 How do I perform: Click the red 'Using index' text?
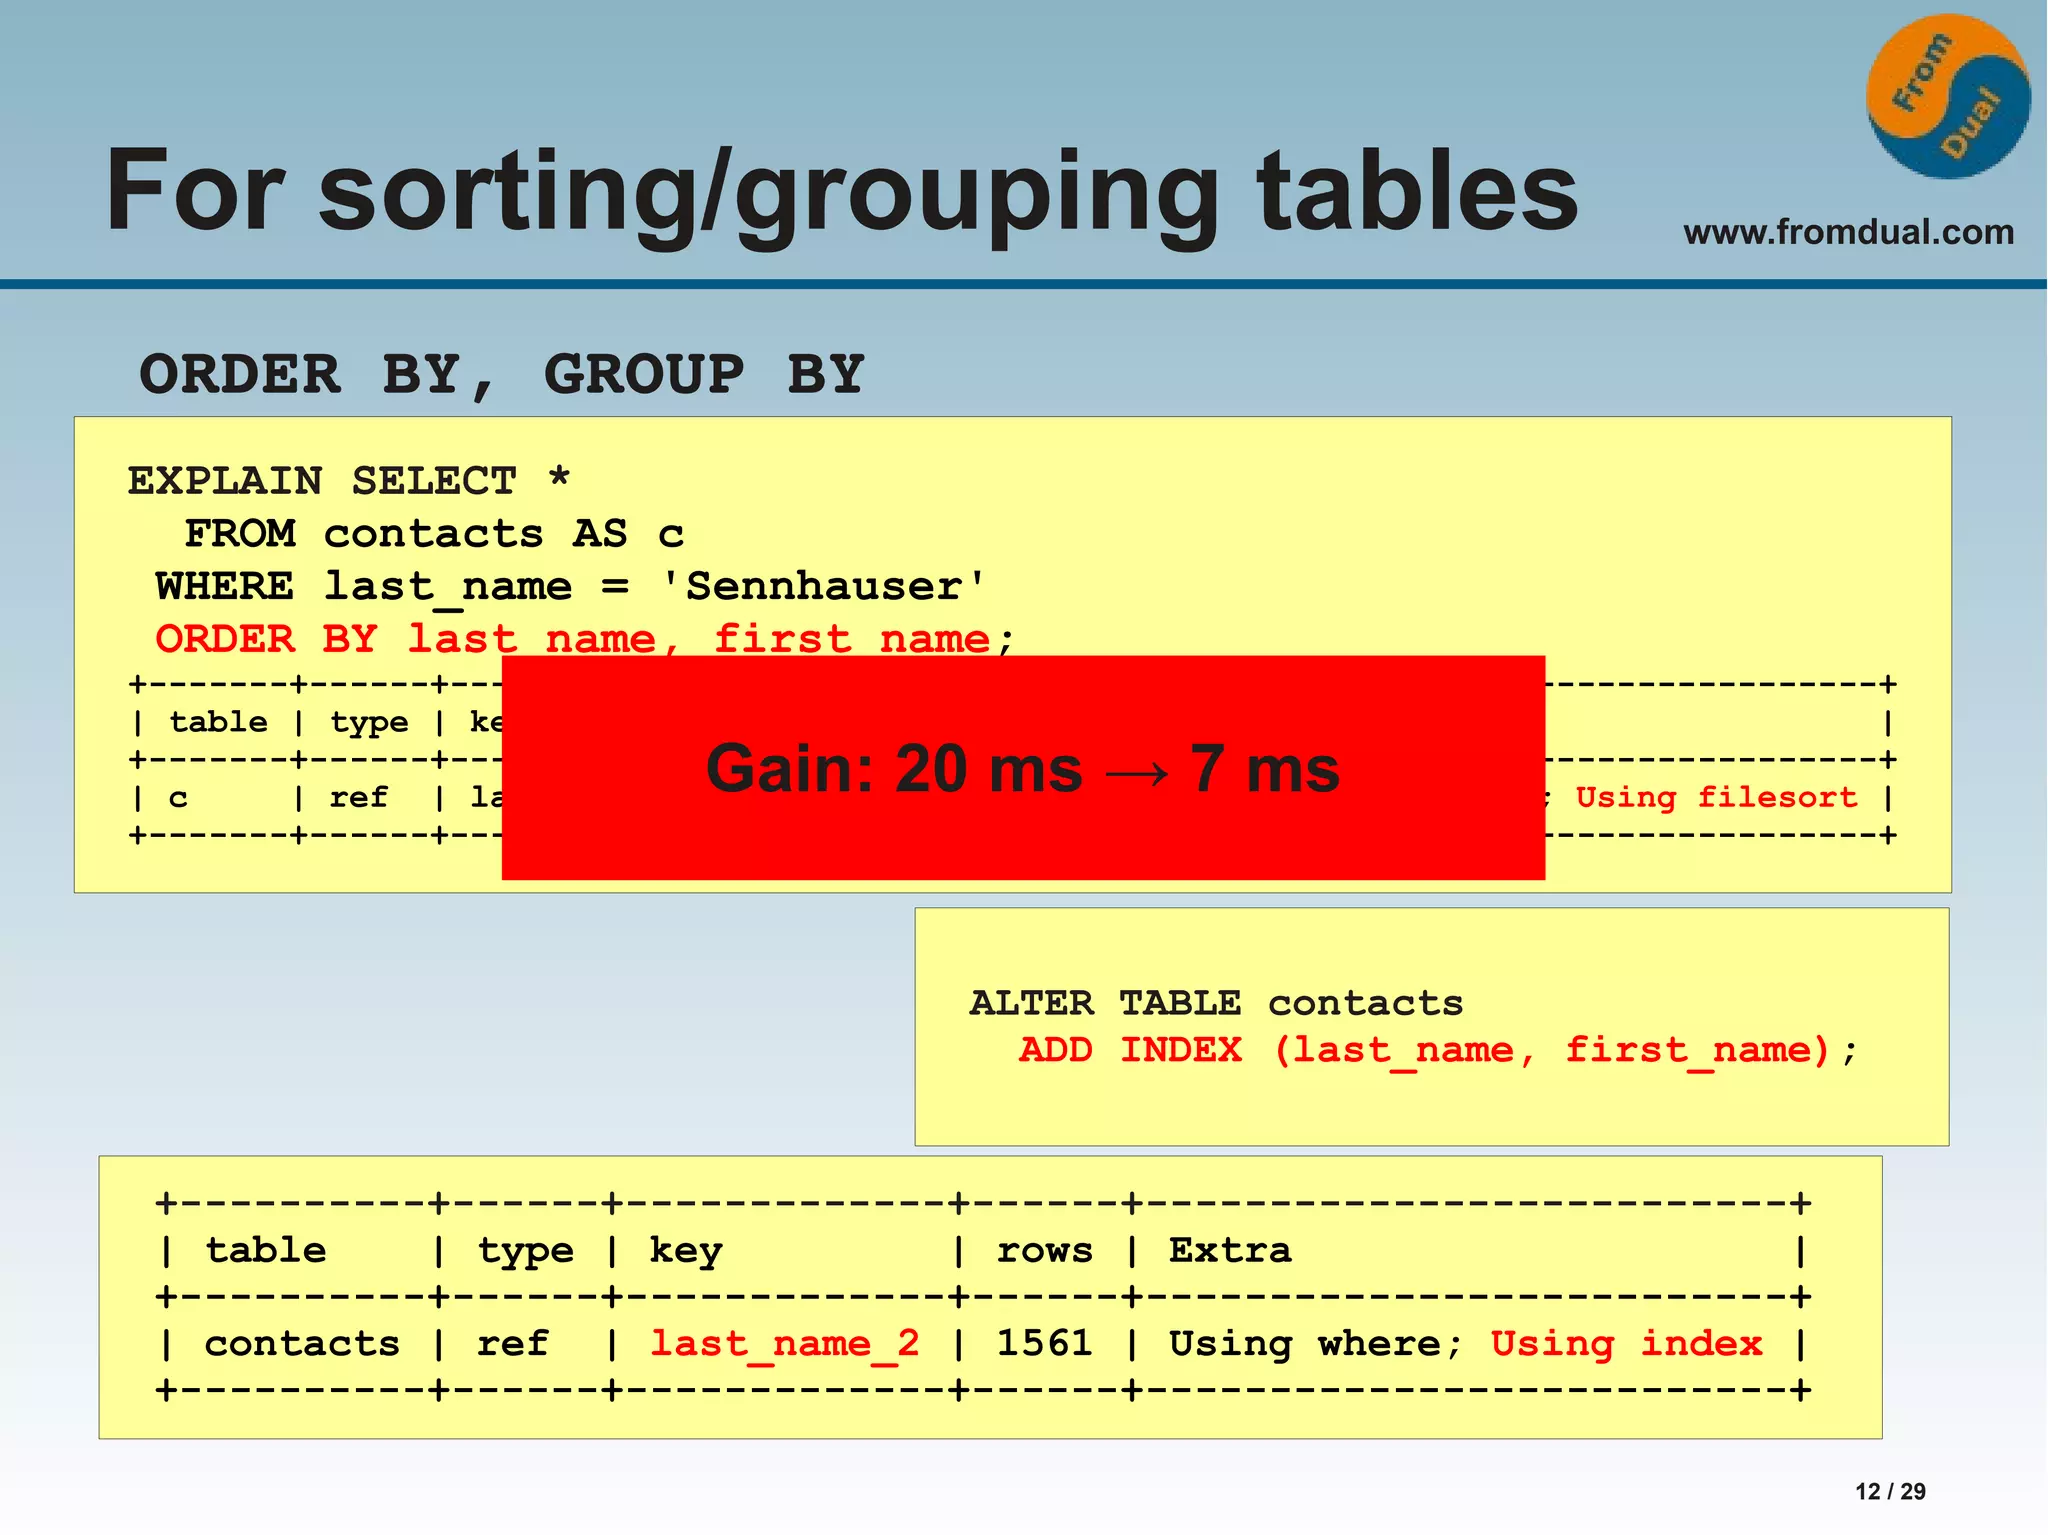point(1627,1344)
